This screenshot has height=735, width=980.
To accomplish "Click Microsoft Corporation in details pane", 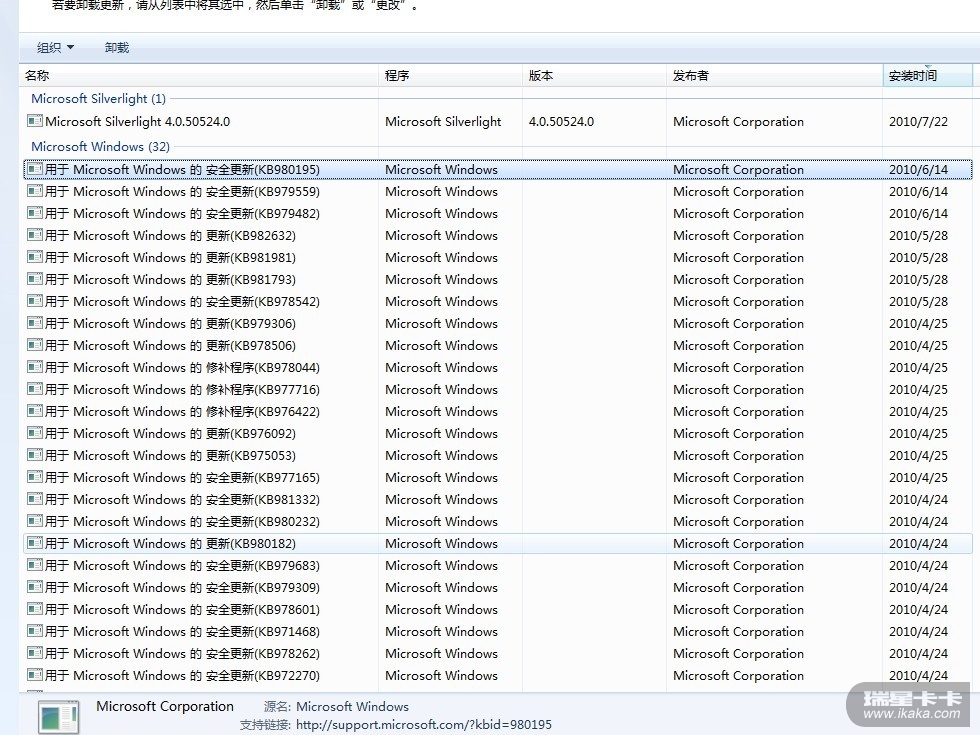I will click(165, 706).
